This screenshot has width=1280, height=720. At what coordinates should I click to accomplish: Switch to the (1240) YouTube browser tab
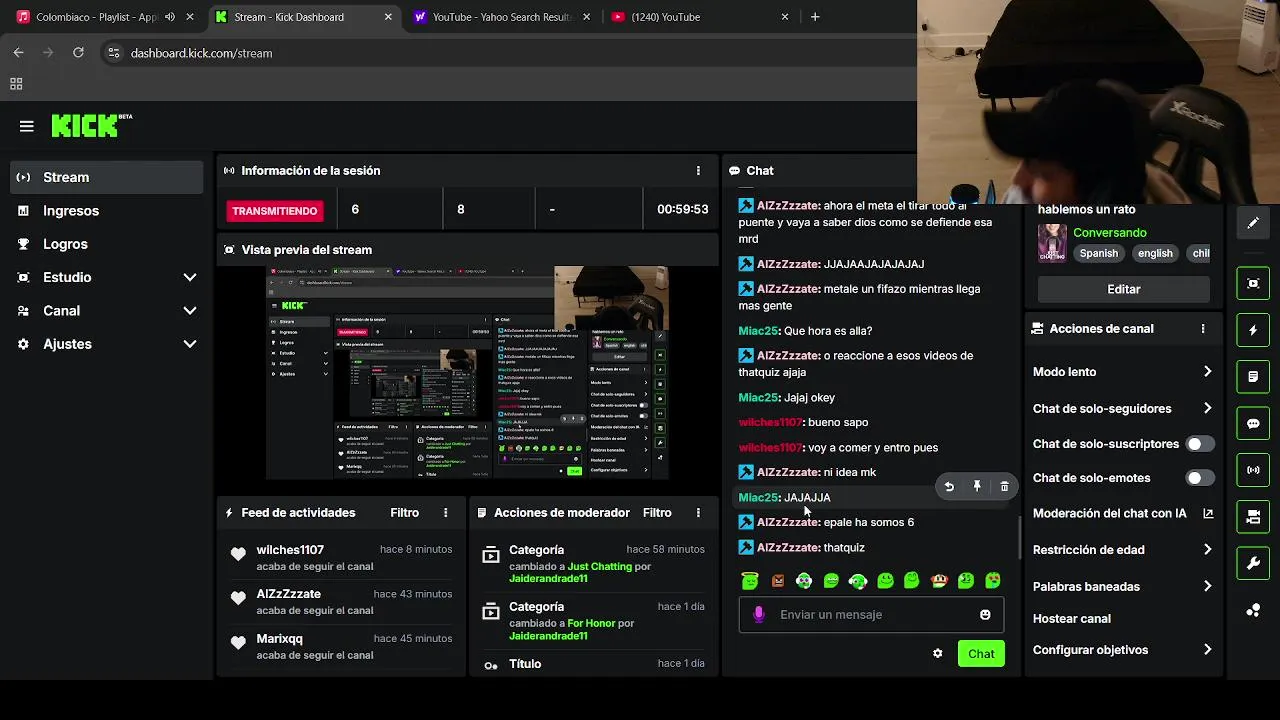point(700,17)
